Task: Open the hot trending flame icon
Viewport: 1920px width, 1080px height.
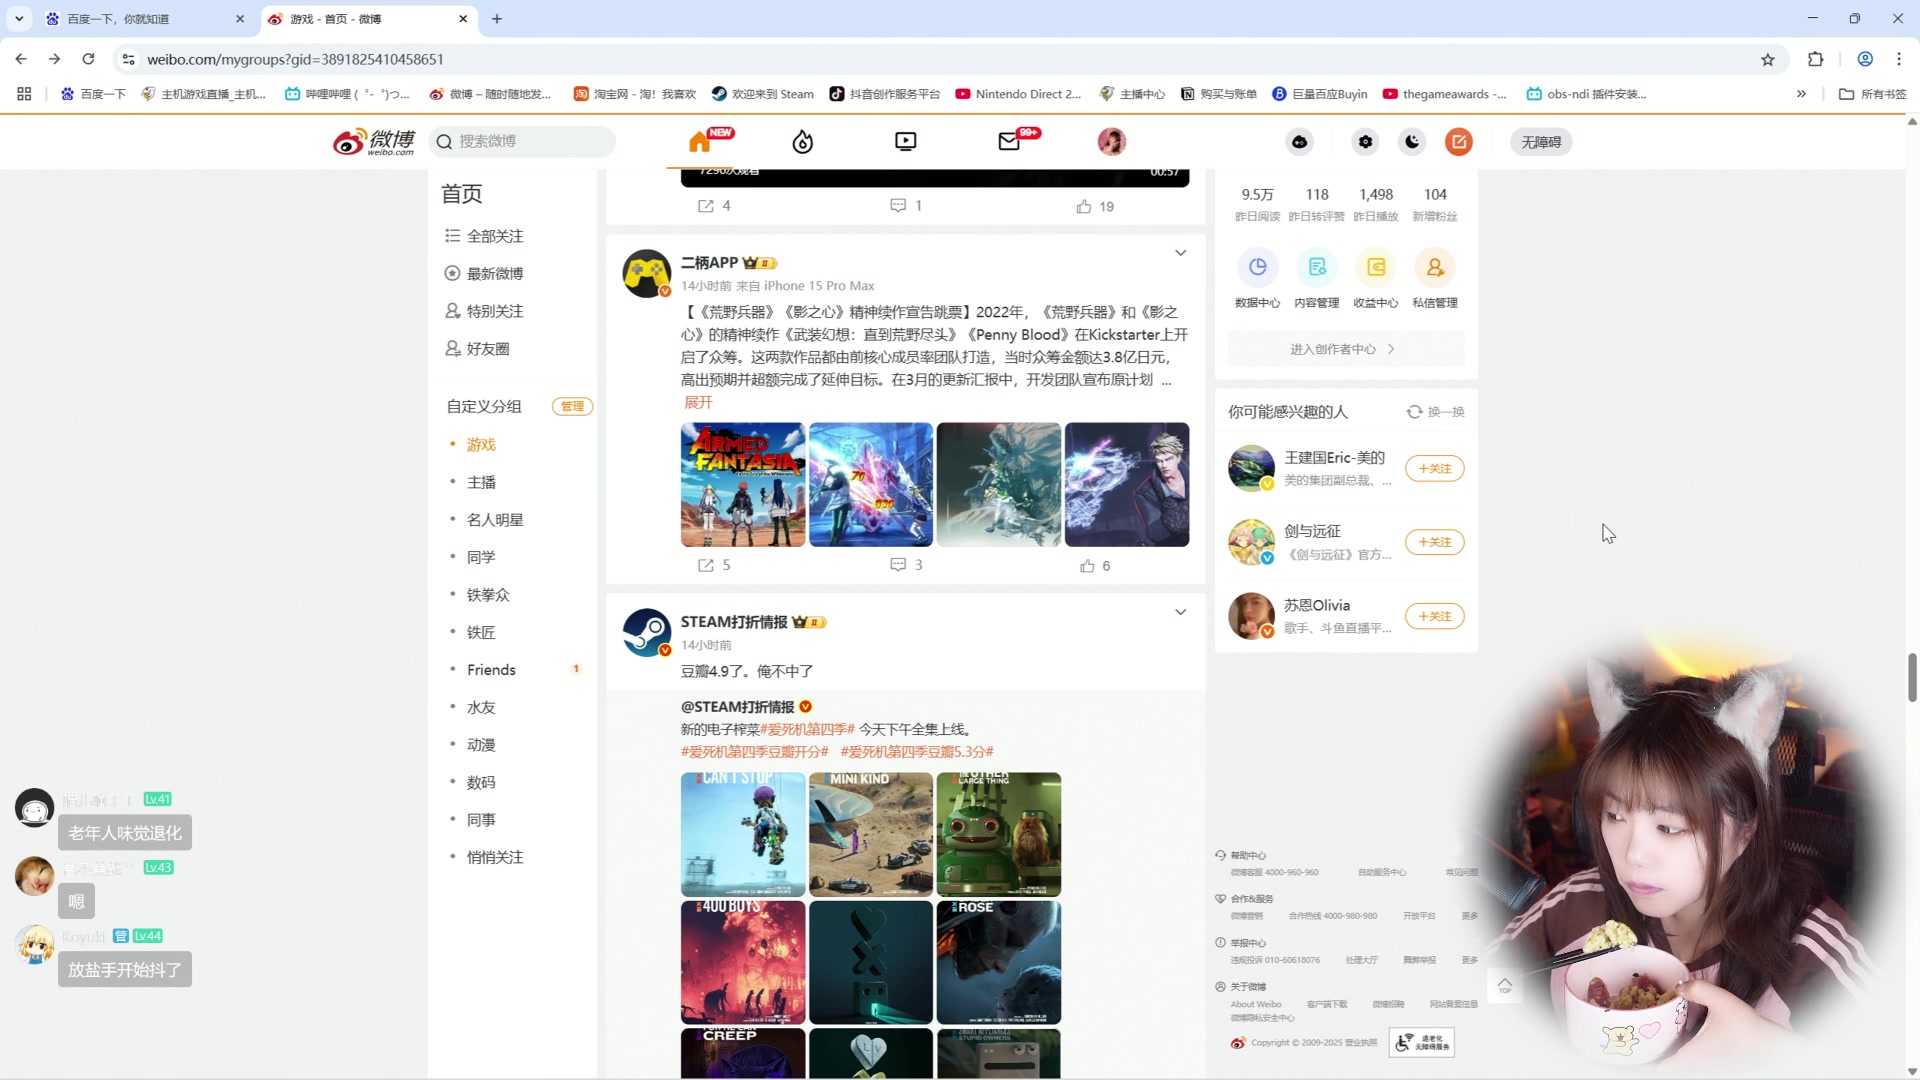Action: click(x=803, y=142)
